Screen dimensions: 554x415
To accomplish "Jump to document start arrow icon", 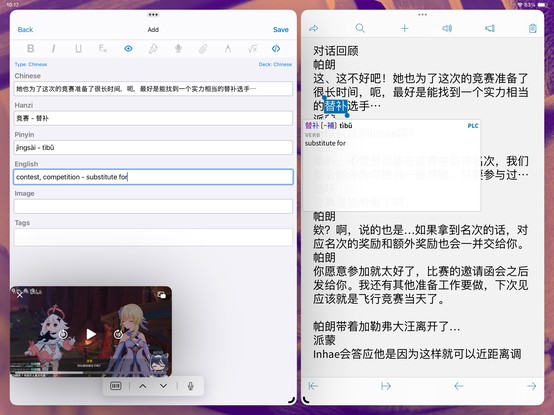I will [313, 386].
